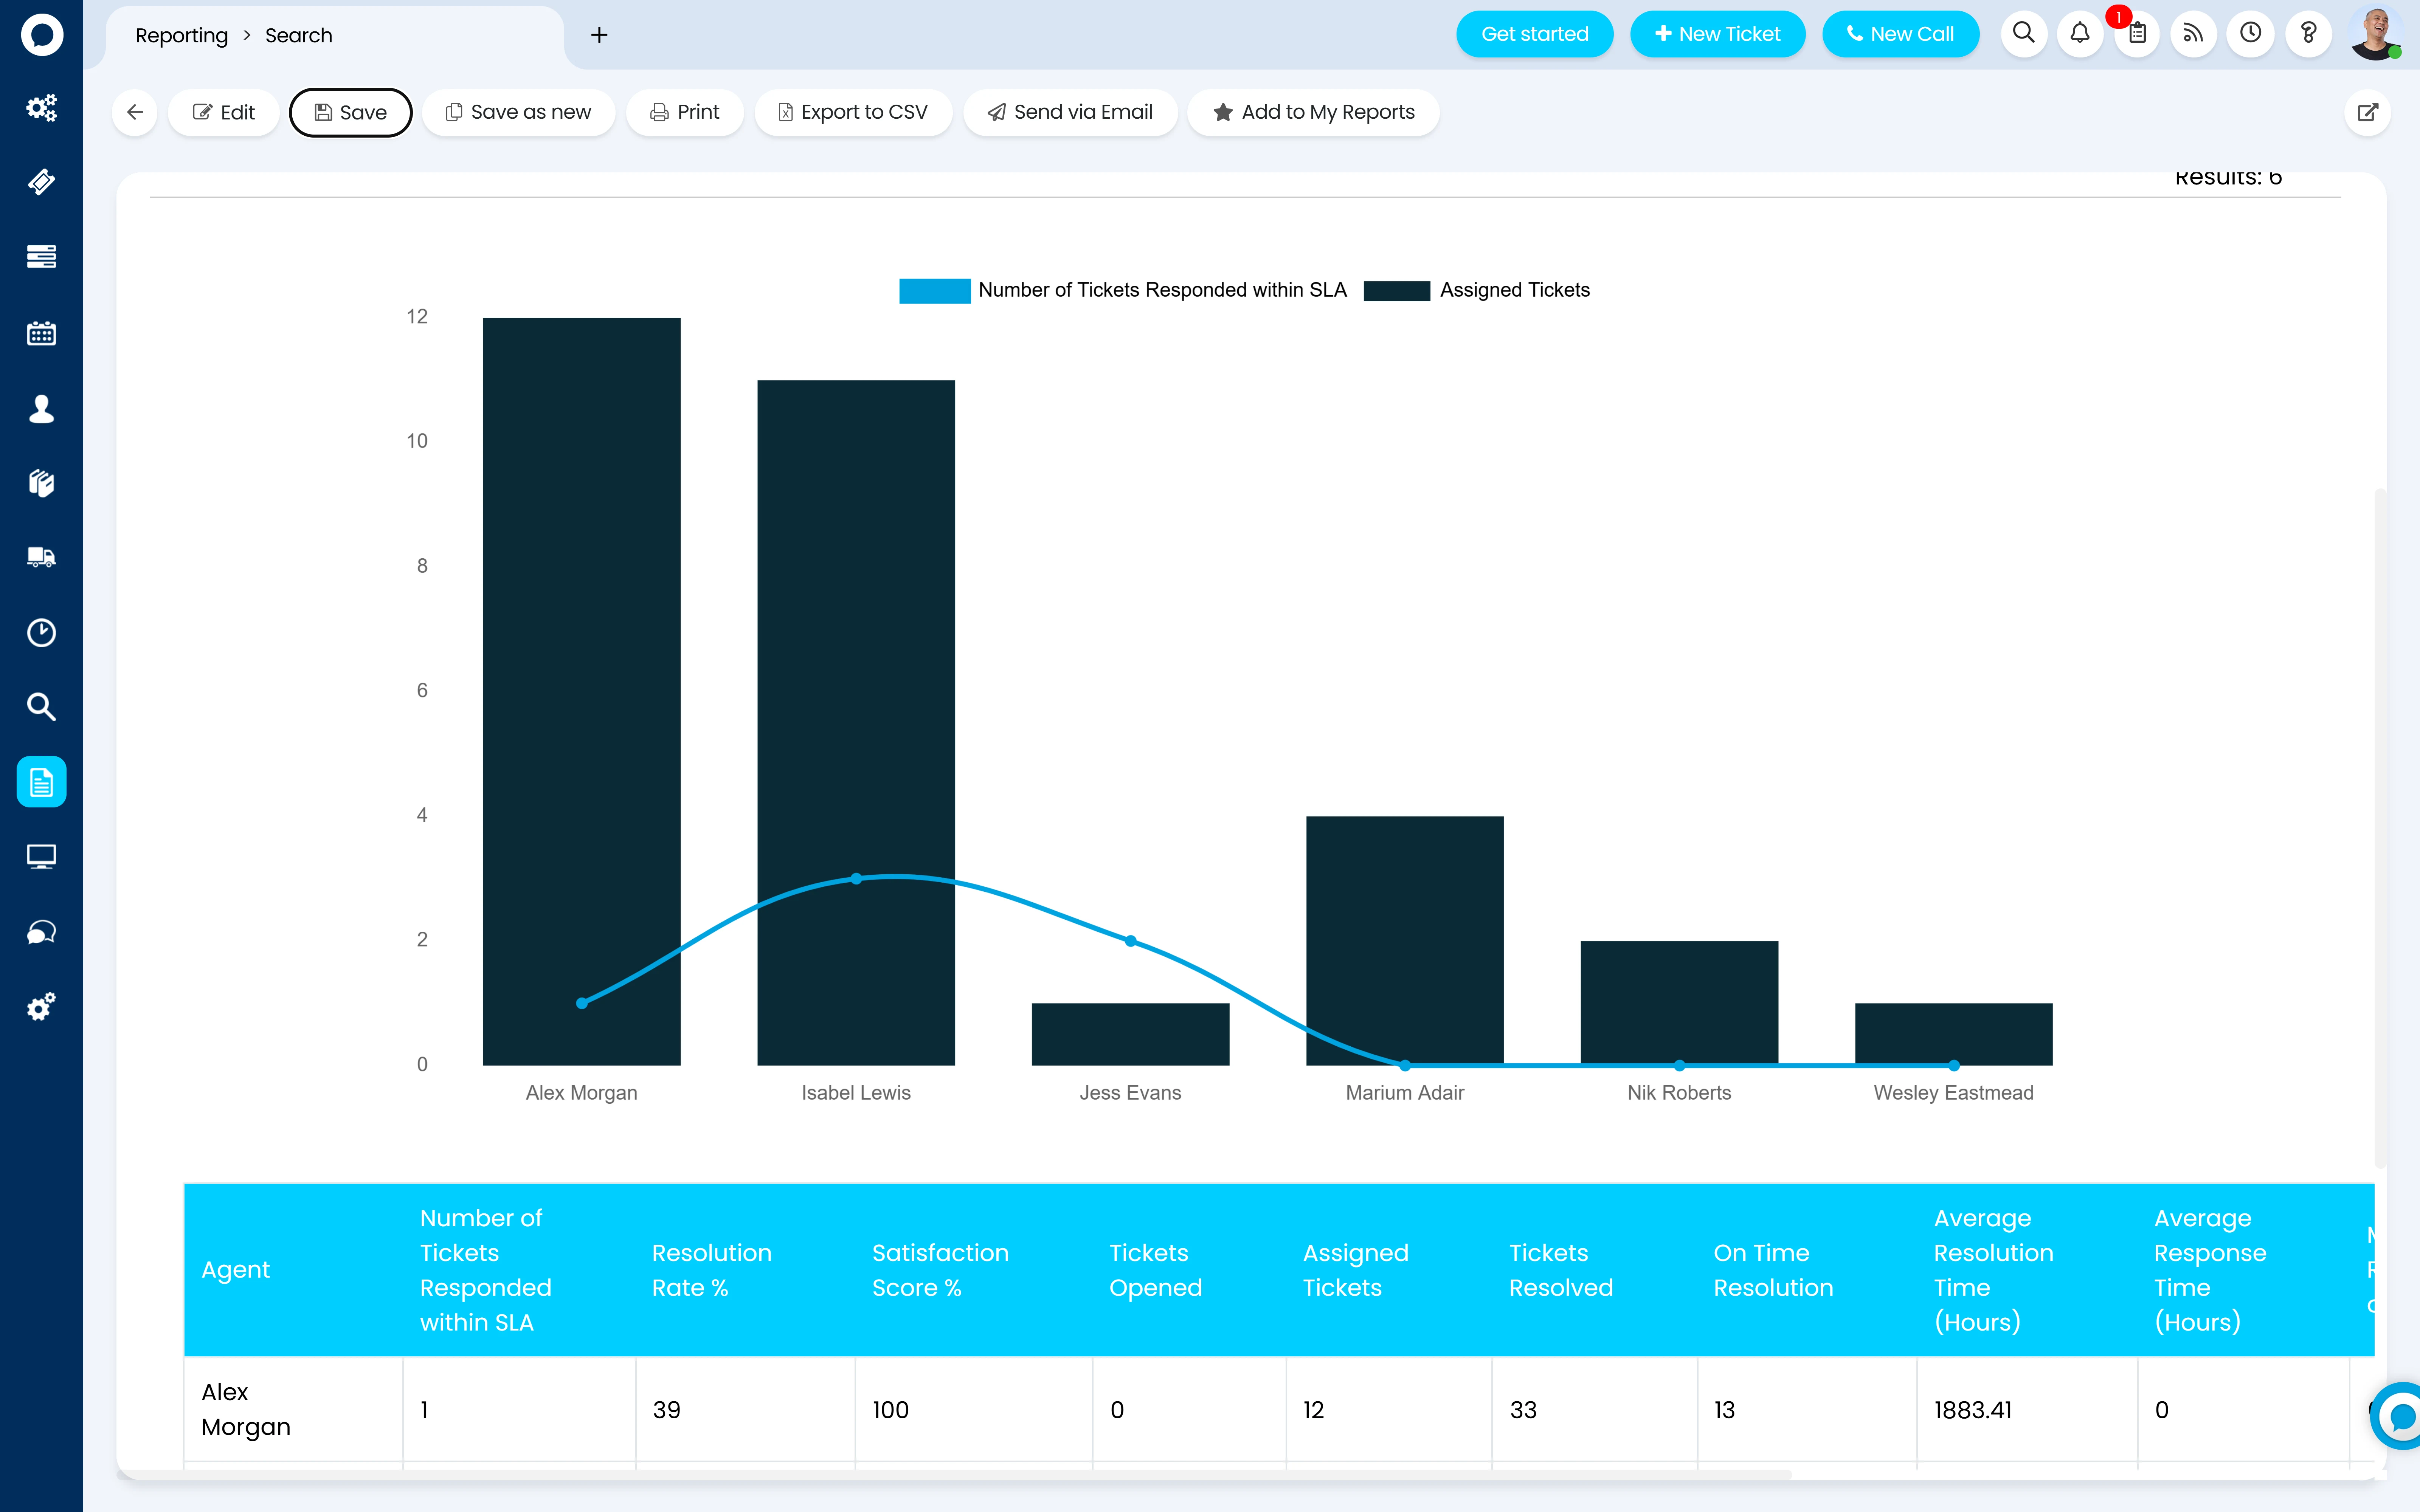
Task: Click the horizontal scrollbar under the table
Action: (x=954, y=1475)
